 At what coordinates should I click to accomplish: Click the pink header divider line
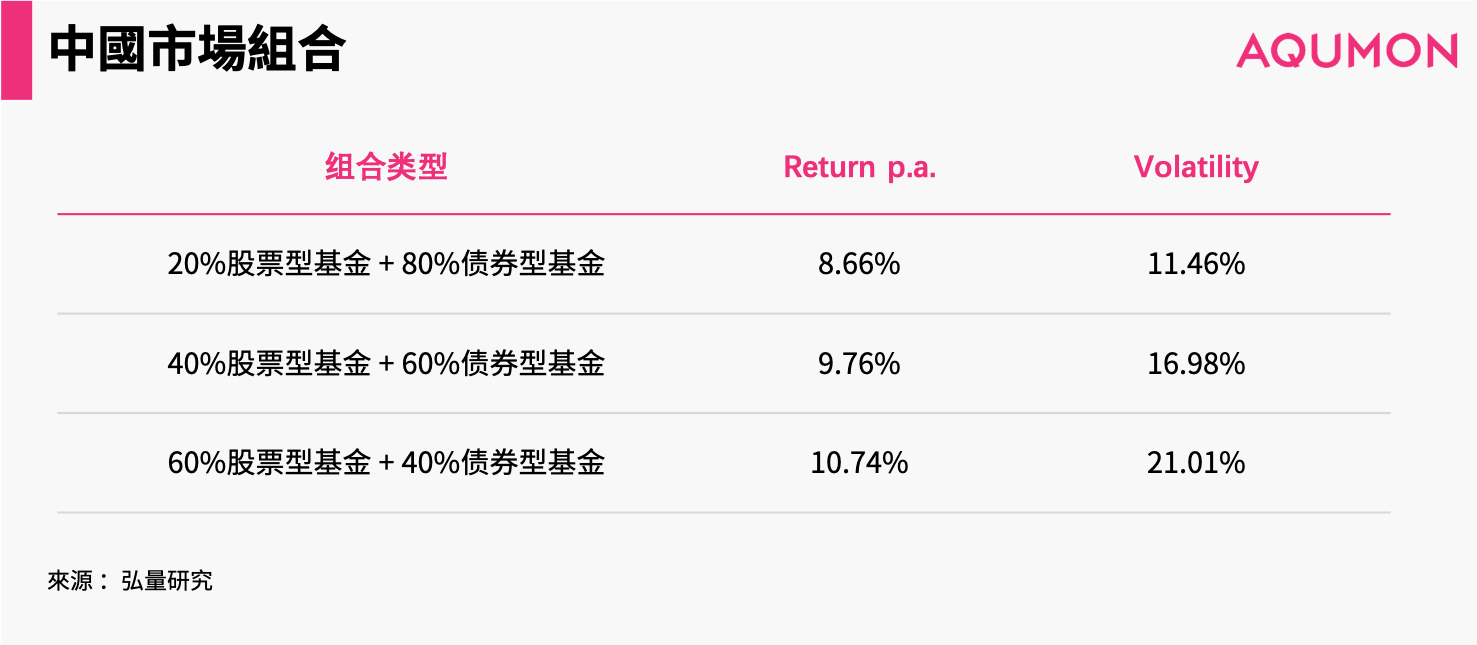[x=724, y=214]
